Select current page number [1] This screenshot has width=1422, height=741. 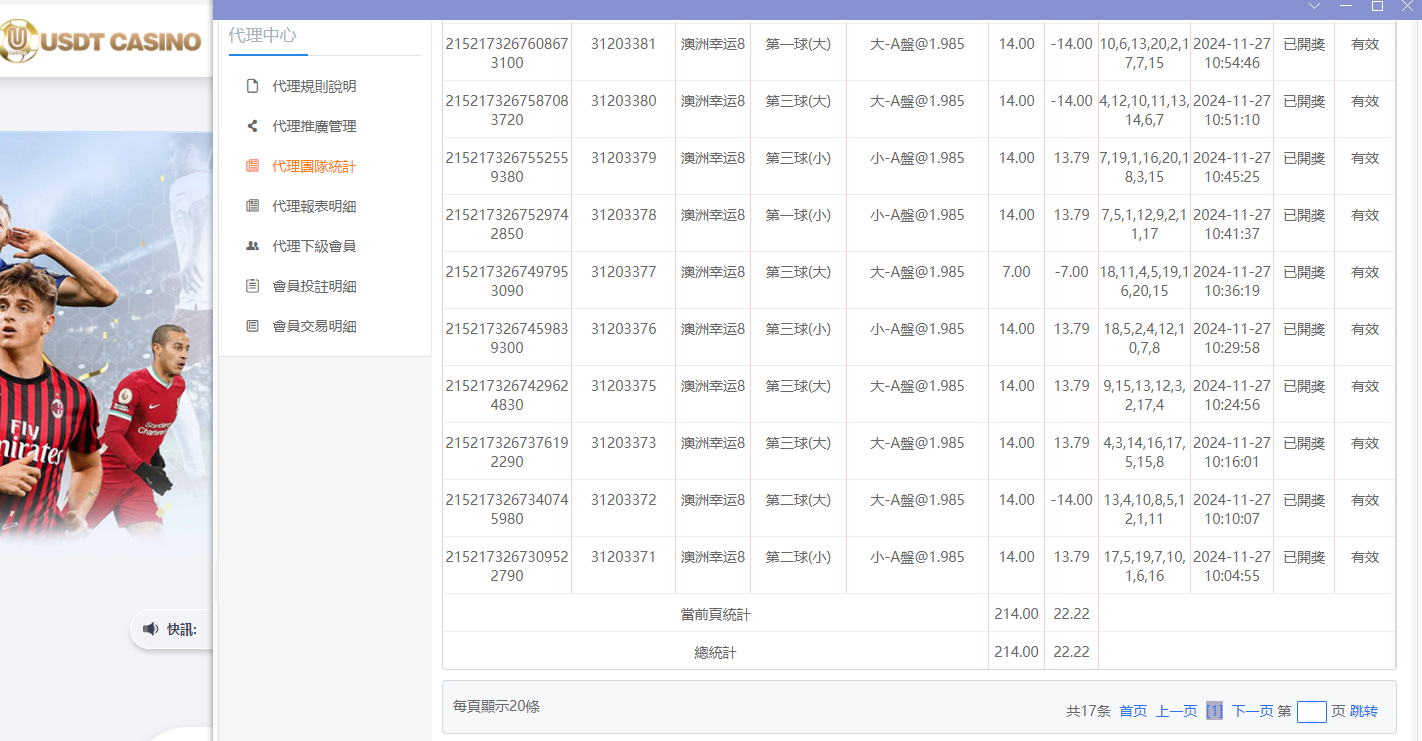(1214, 711)
